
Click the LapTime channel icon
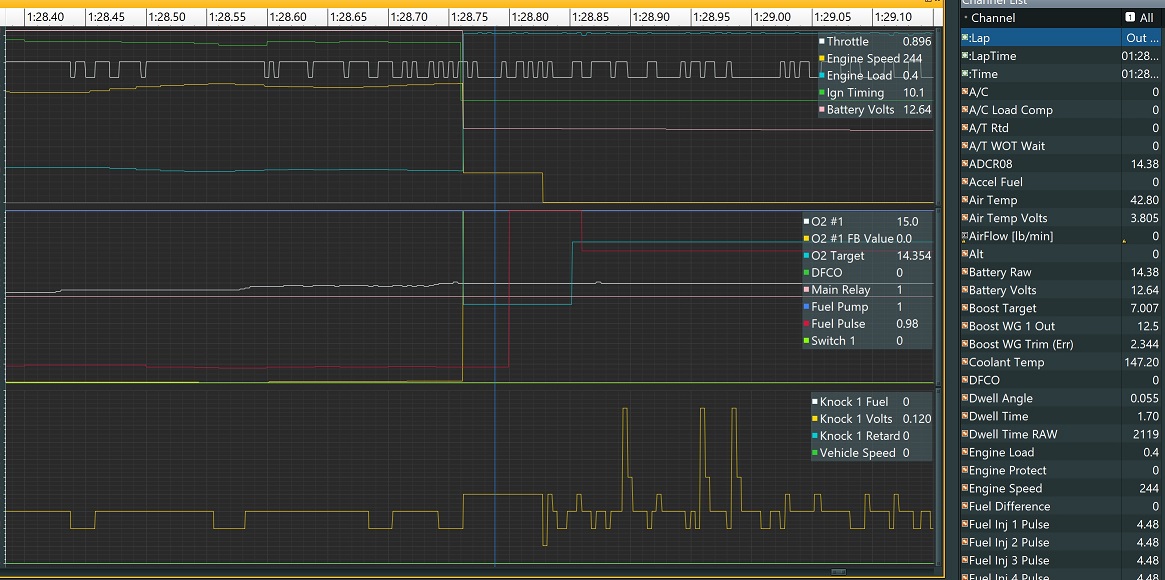[x=965, y=56]
